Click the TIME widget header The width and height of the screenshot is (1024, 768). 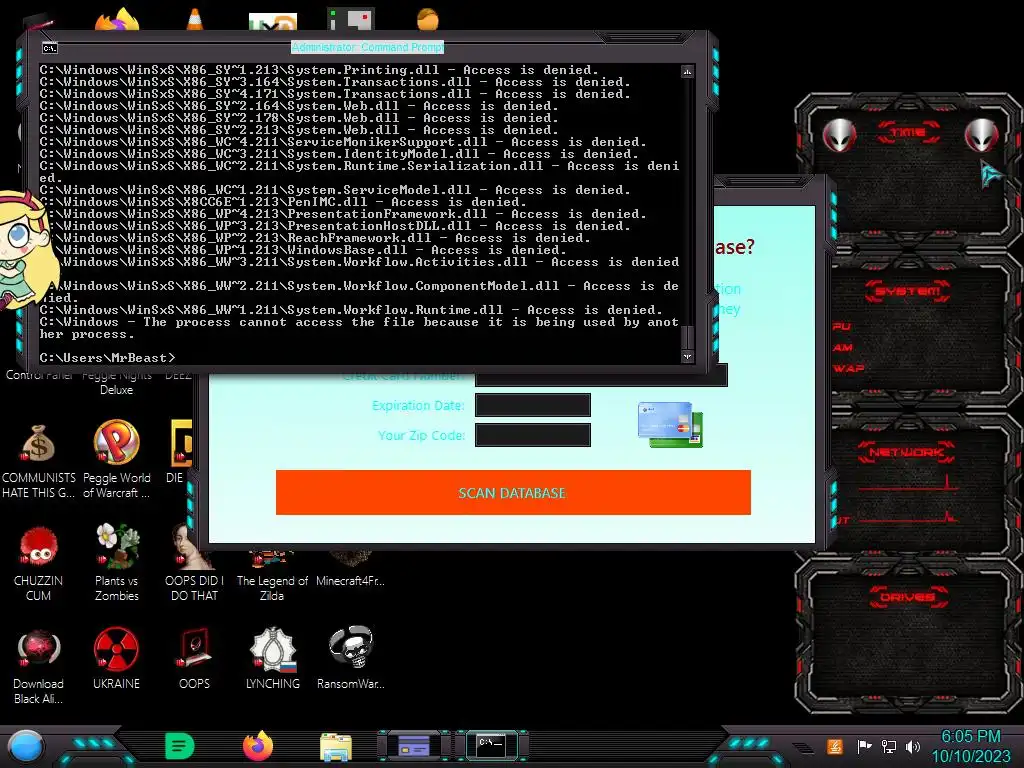click(x=909, y=133)
